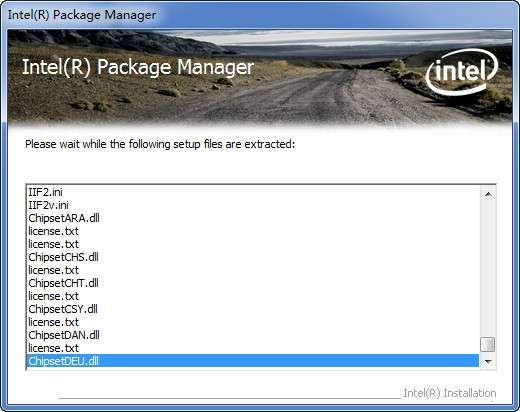Select the ChipsetCHS.dll entry
Image resolution: width=520 pixels, height=412 pixels.
coord(252,257)
